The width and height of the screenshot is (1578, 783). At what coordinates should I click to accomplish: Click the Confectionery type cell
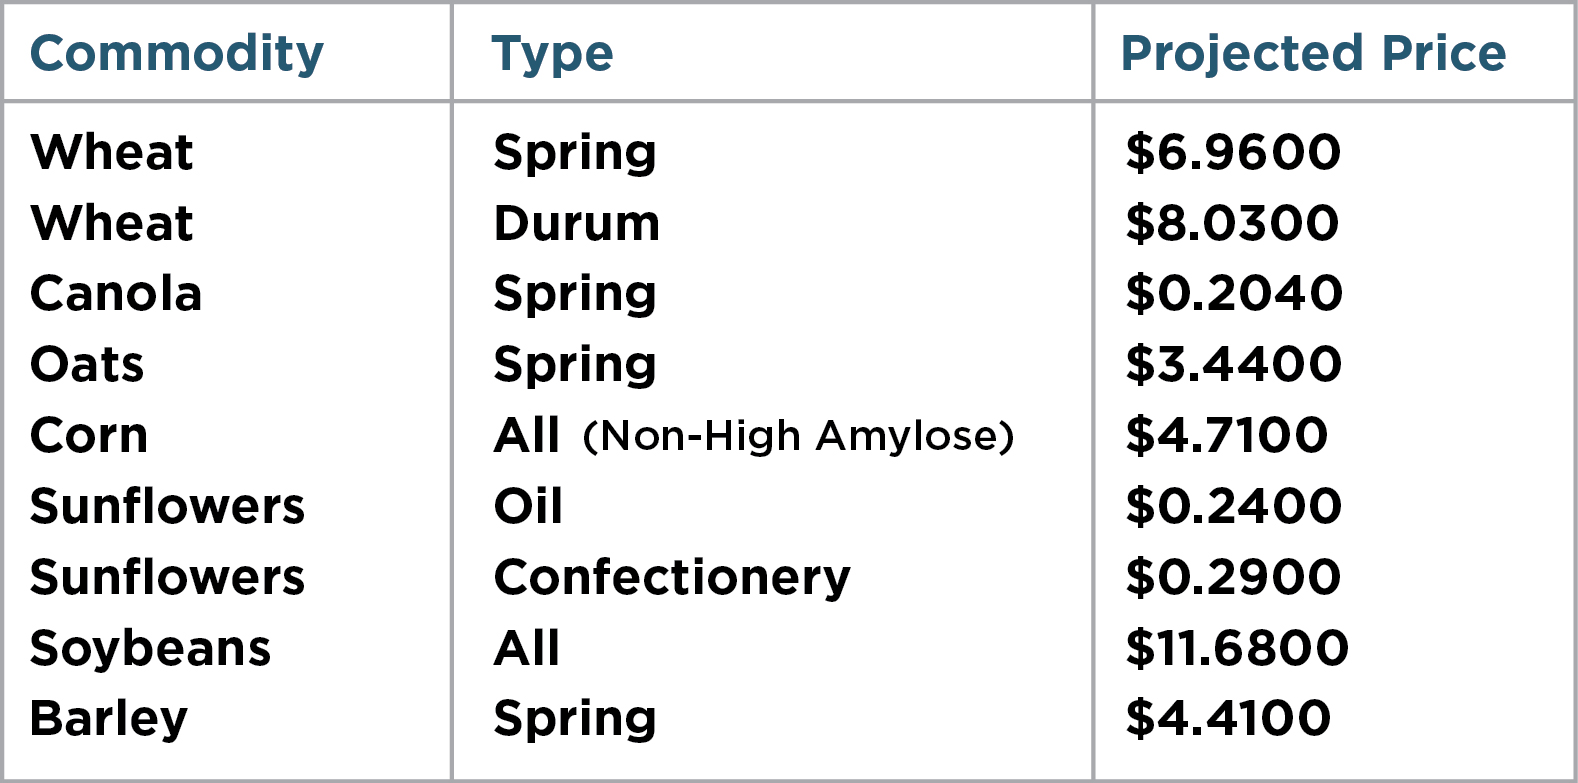tap(672, 578)
